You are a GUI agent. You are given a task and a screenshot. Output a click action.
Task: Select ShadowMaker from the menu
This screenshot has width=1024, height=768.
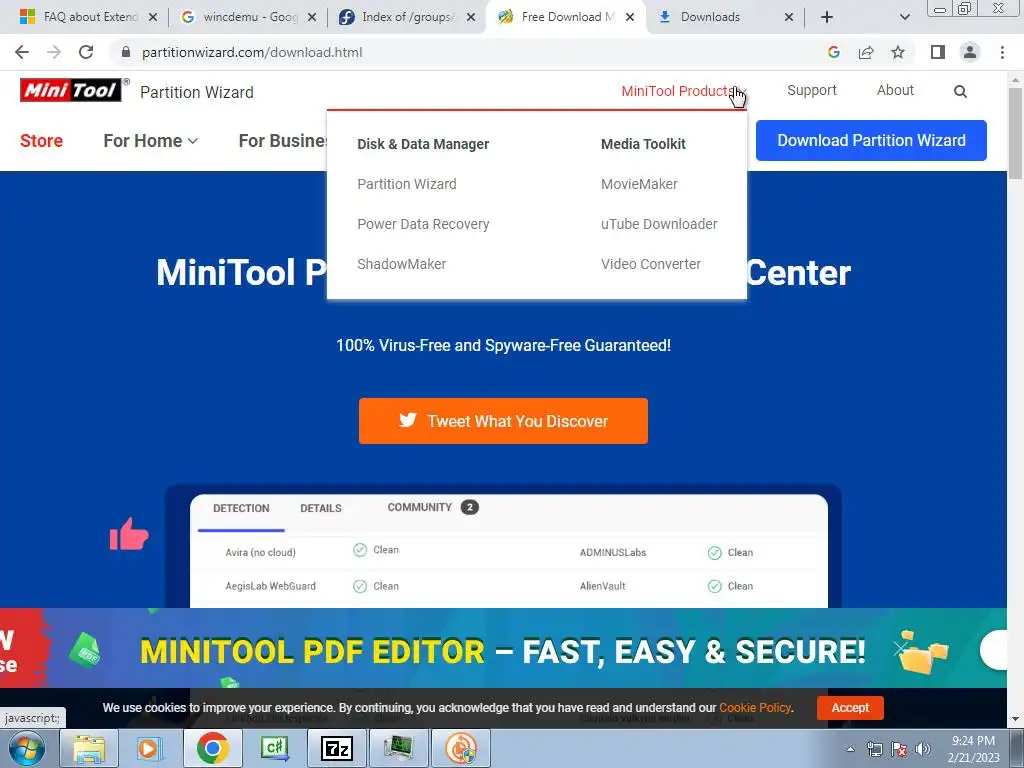coord(402,264)
